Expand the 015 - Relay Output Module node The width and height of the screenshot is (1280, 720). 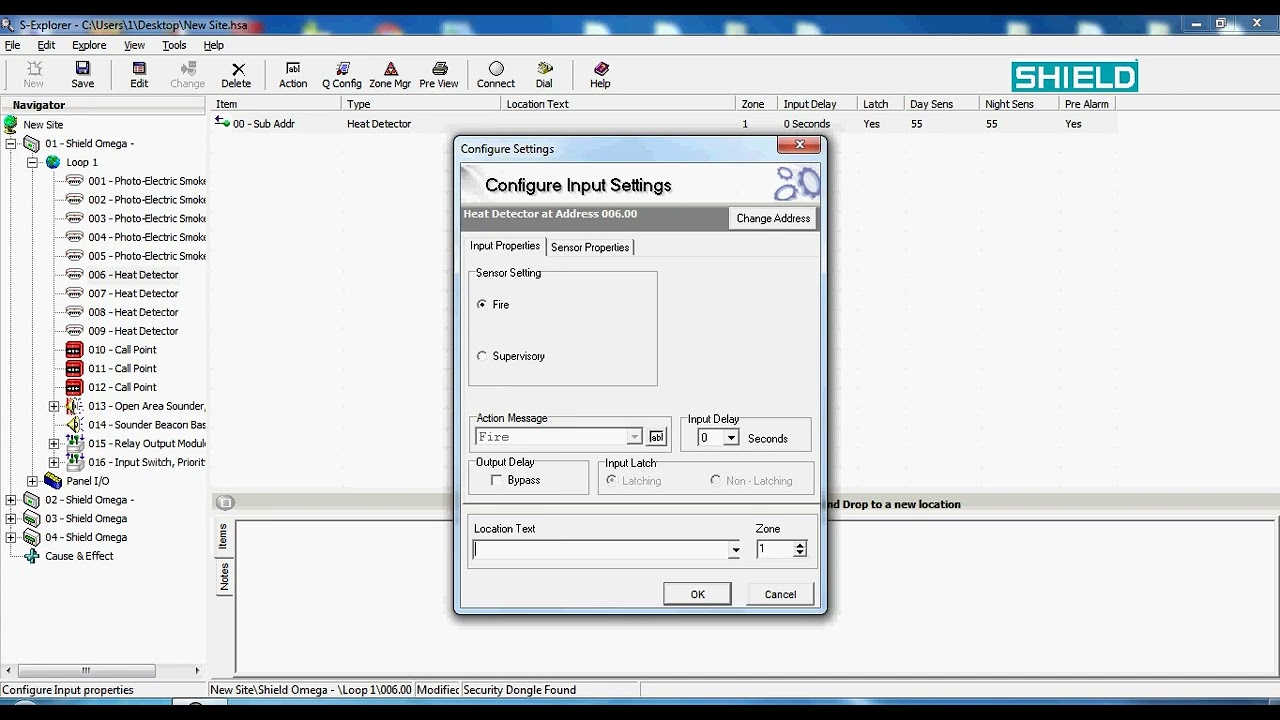coord(54,444)
